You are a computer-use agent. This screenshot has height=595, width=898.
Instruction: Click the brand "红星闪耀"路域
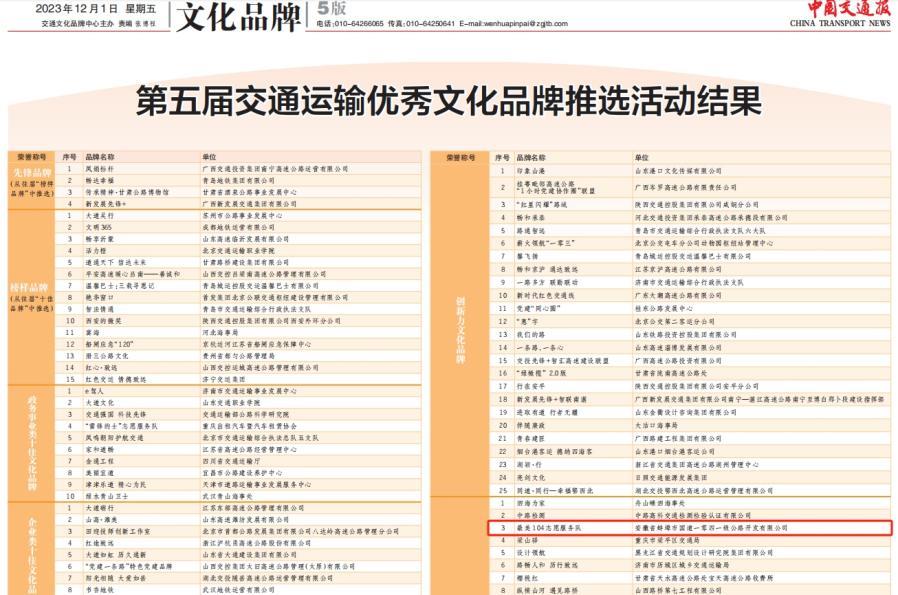[542, 204]
